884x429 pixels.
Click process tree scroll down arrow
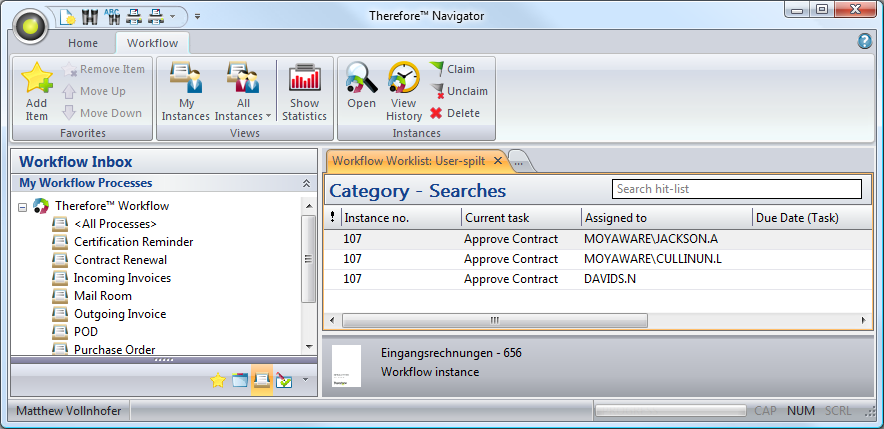click(308, 346)
